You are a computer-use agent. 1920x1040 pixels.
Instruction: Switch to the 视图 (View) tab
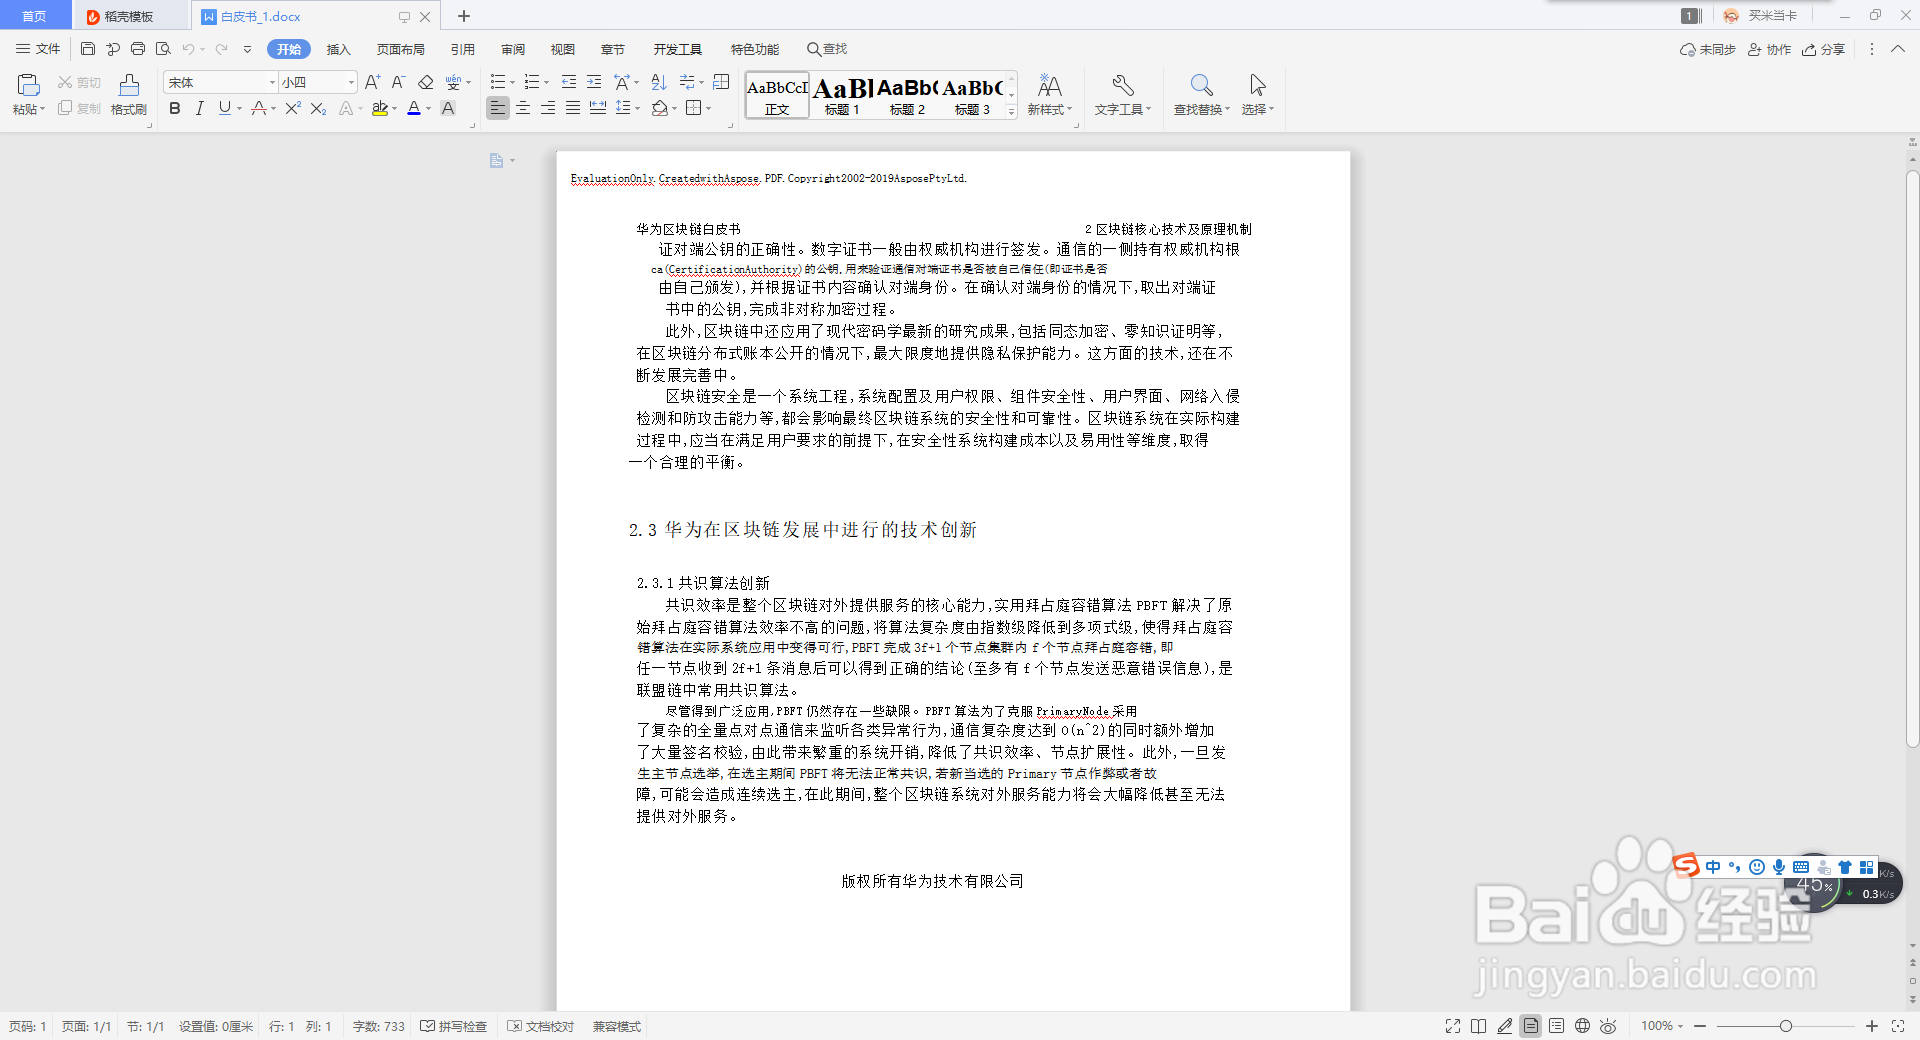(563, 49)
